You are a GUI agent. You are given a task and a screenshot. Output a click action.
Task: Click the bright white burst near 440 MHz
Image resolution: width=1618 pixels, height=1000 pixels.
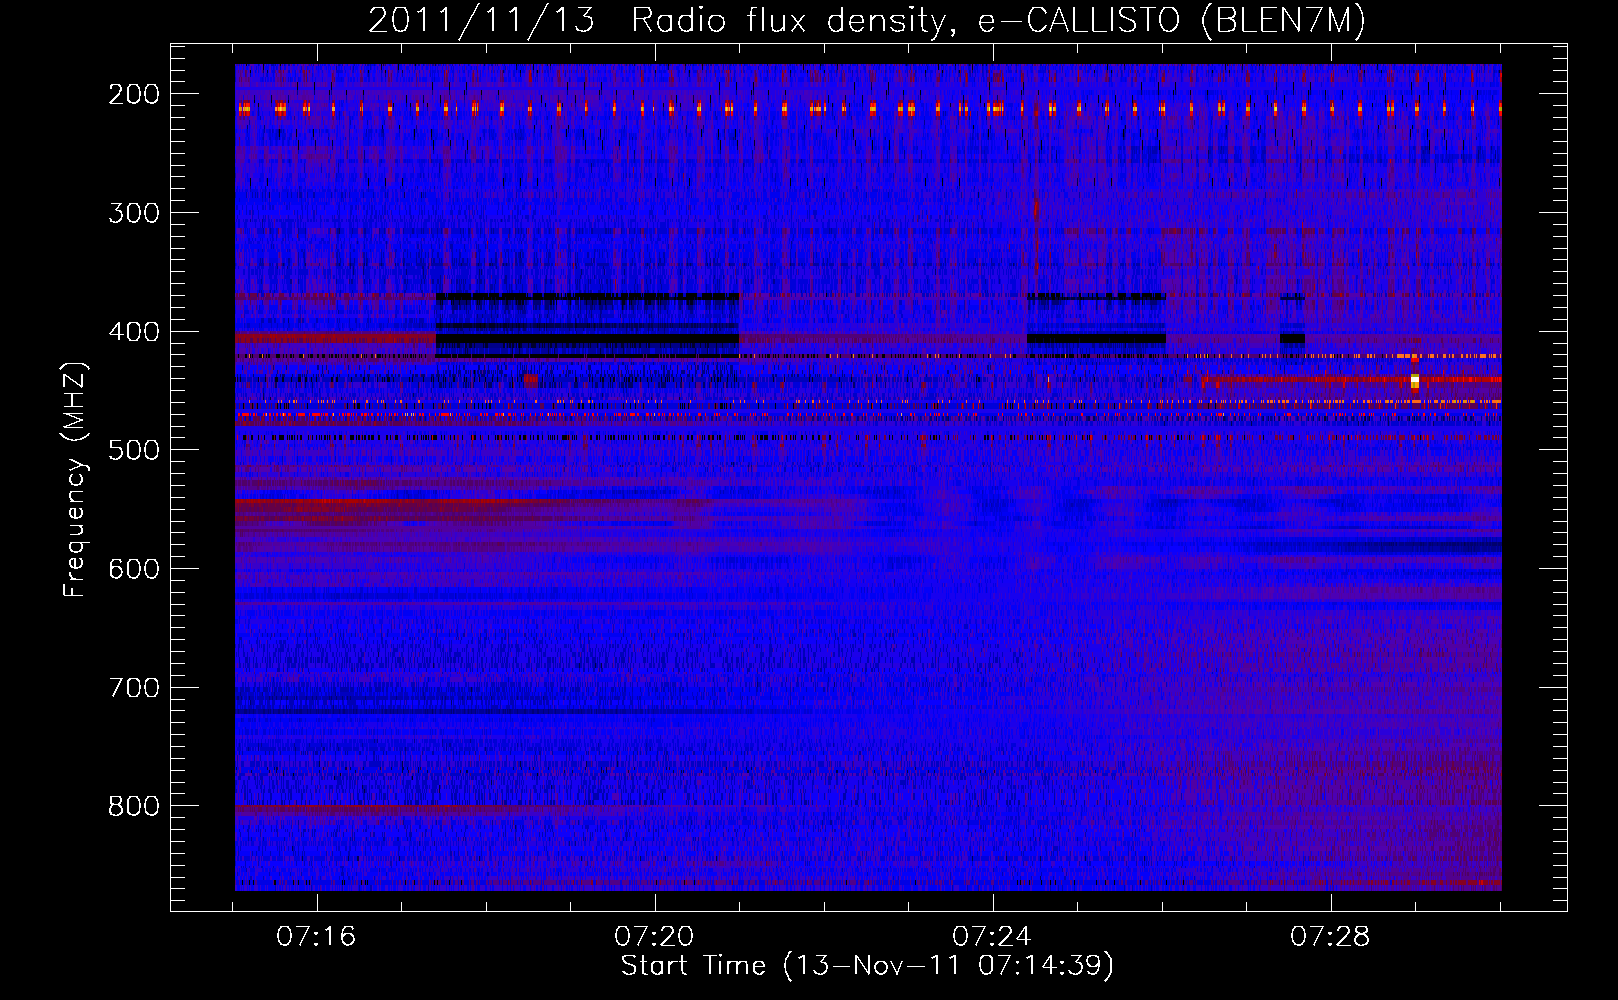[x=1415, y=380]
